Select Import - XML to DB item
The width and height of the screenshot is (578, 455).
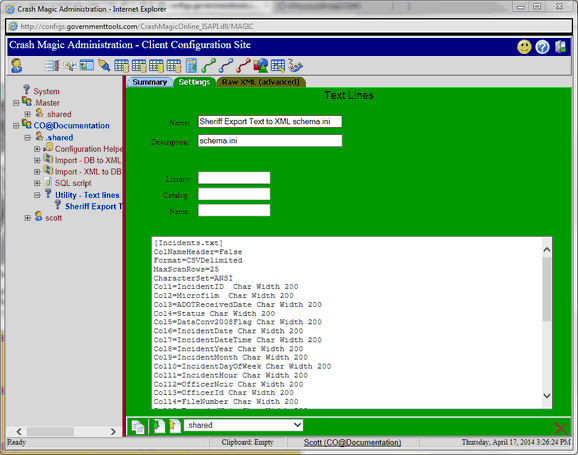click(x=88, y=172)
